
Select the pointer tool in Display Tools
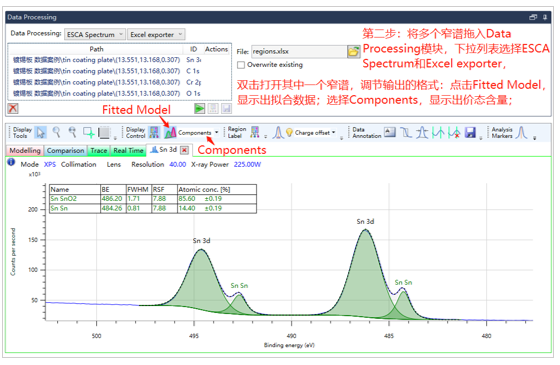[x=40, y=133]
